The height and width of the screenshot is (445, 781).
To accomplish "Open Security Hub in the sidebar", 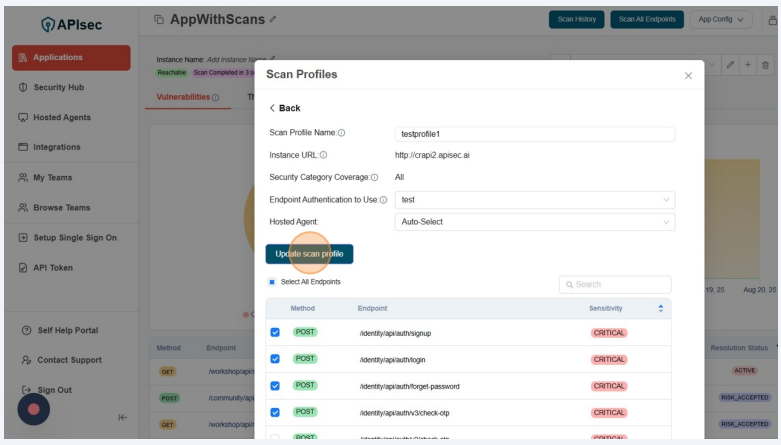I will 58,87.
